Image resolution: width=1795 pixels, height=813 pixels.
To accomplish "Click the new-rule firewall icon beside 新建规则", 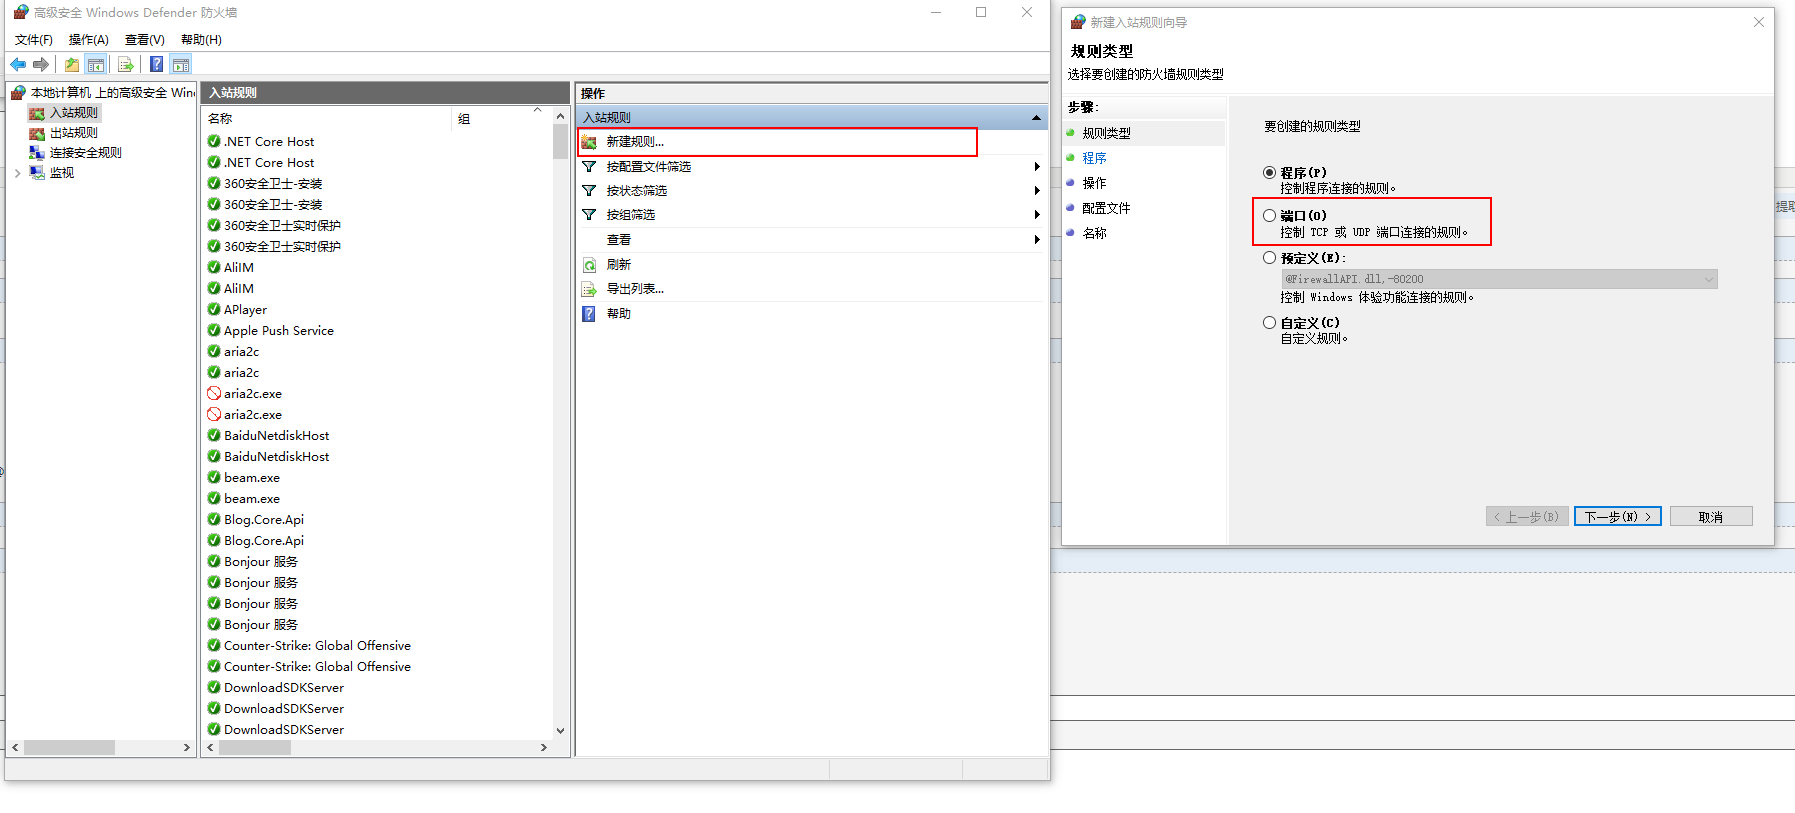I will tap(589, 142).
